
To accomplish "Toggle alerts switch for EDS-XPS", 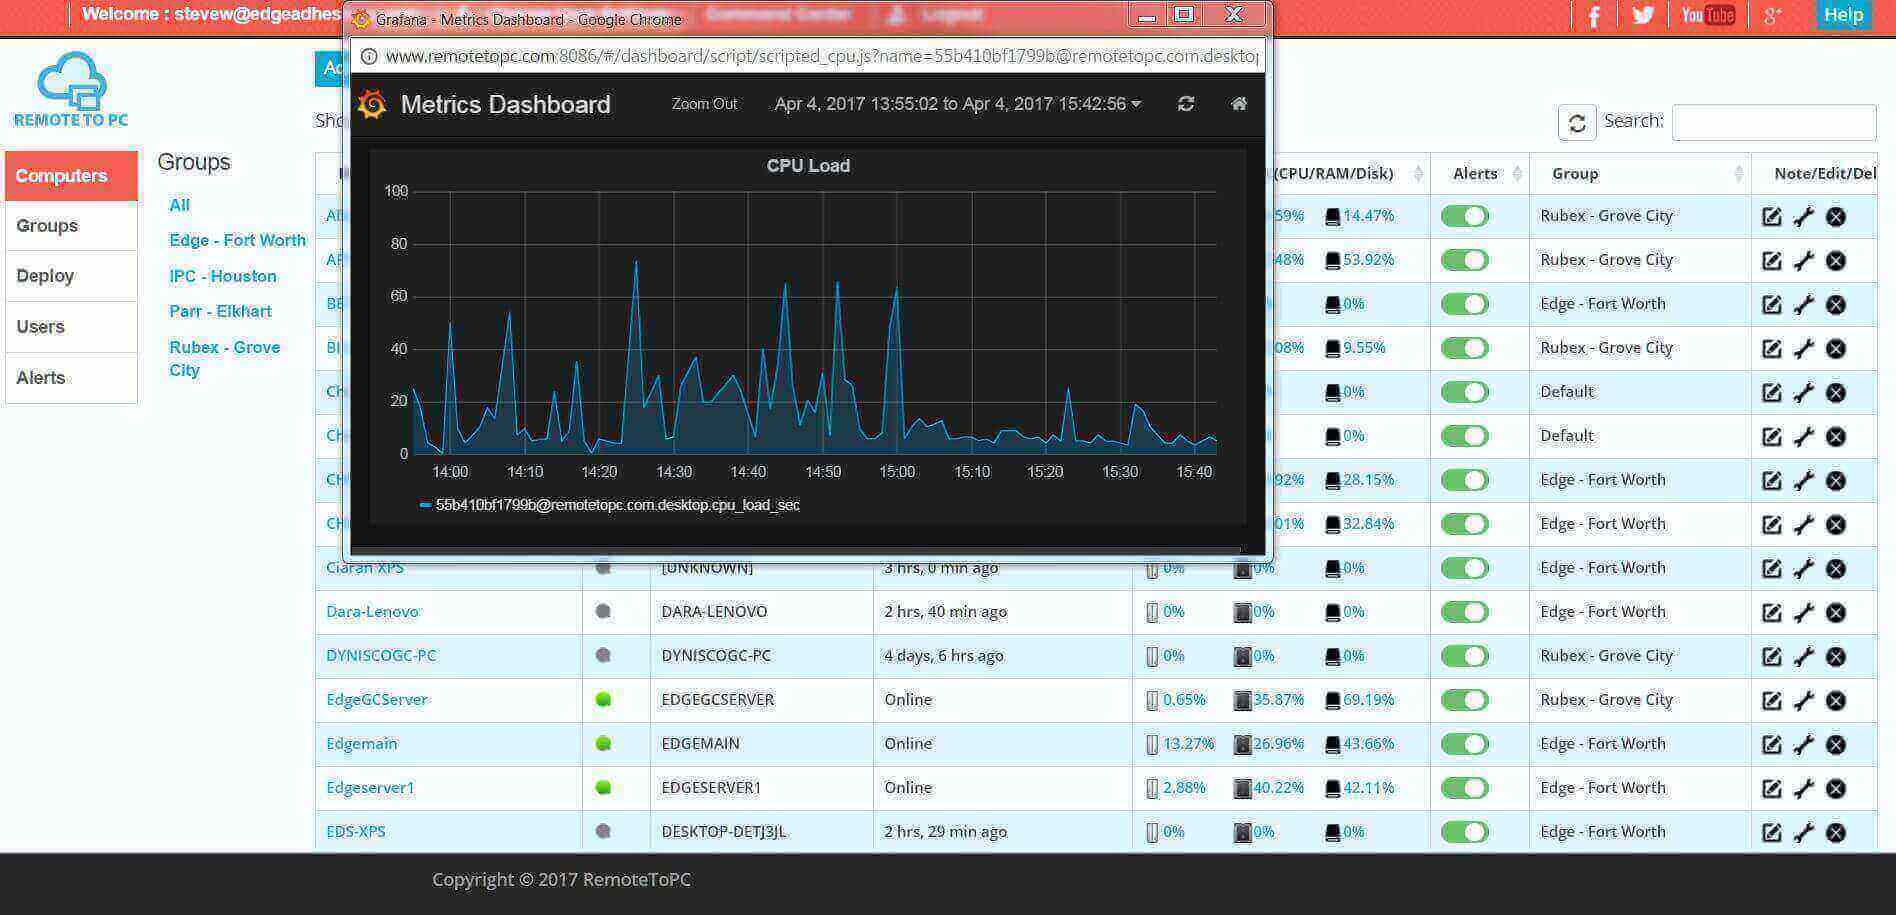I will click(x=1465, y=832).
